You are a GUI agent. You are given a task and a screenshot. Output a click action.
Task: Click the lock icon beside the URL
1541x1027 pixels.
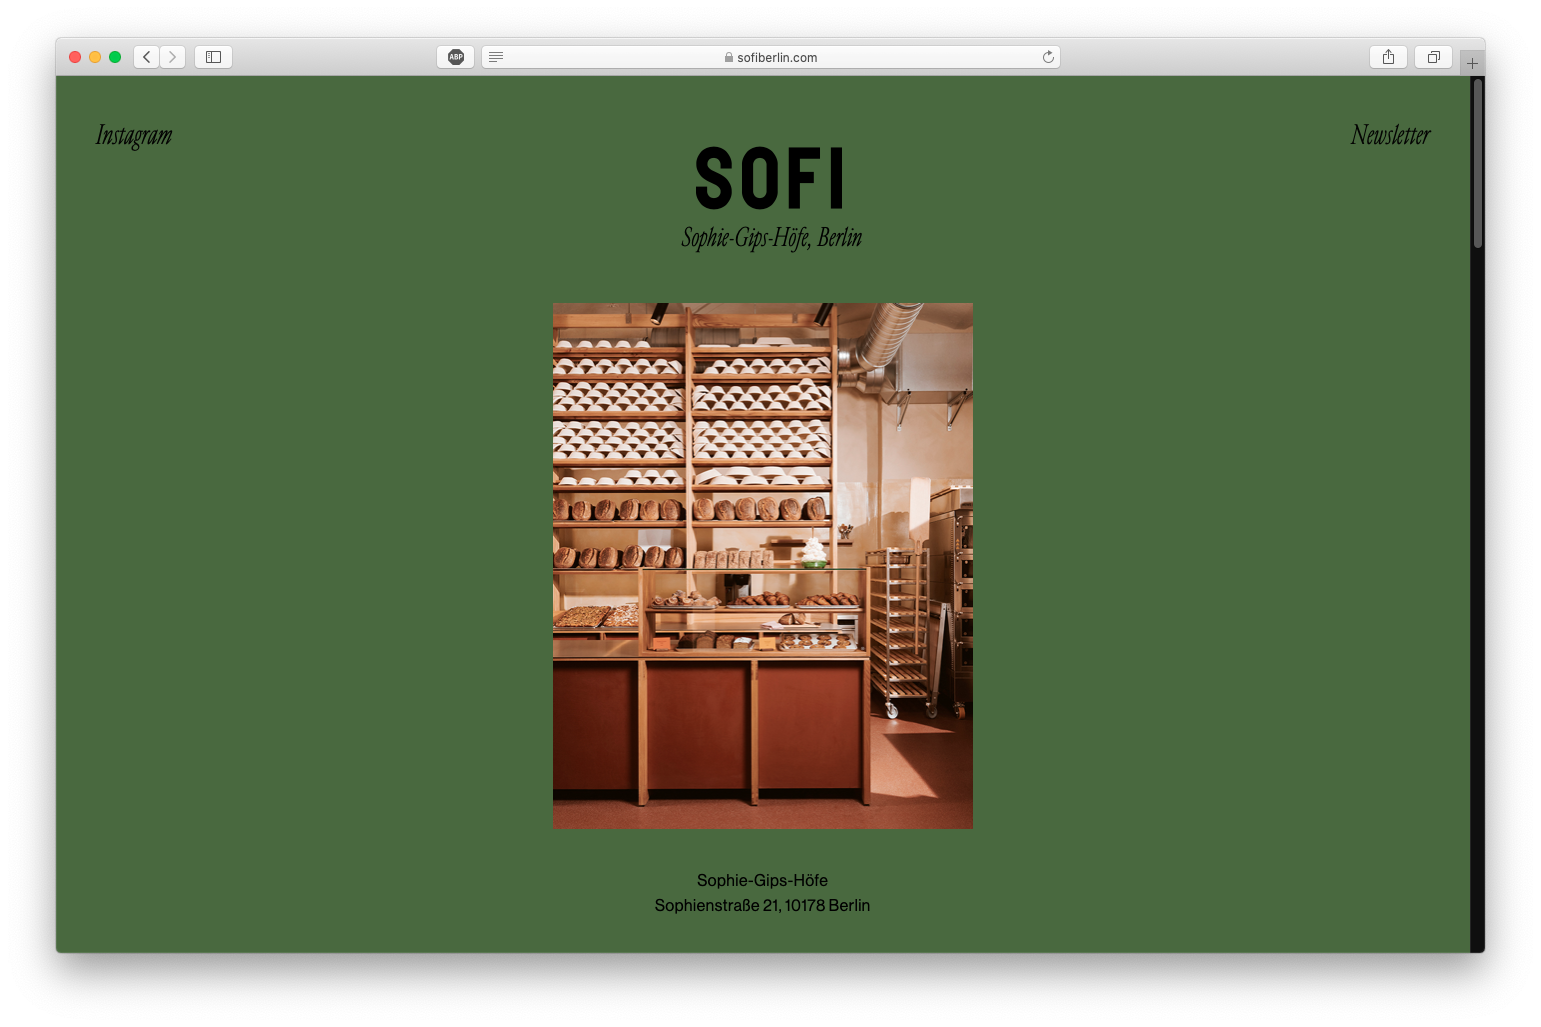(729, 57)
